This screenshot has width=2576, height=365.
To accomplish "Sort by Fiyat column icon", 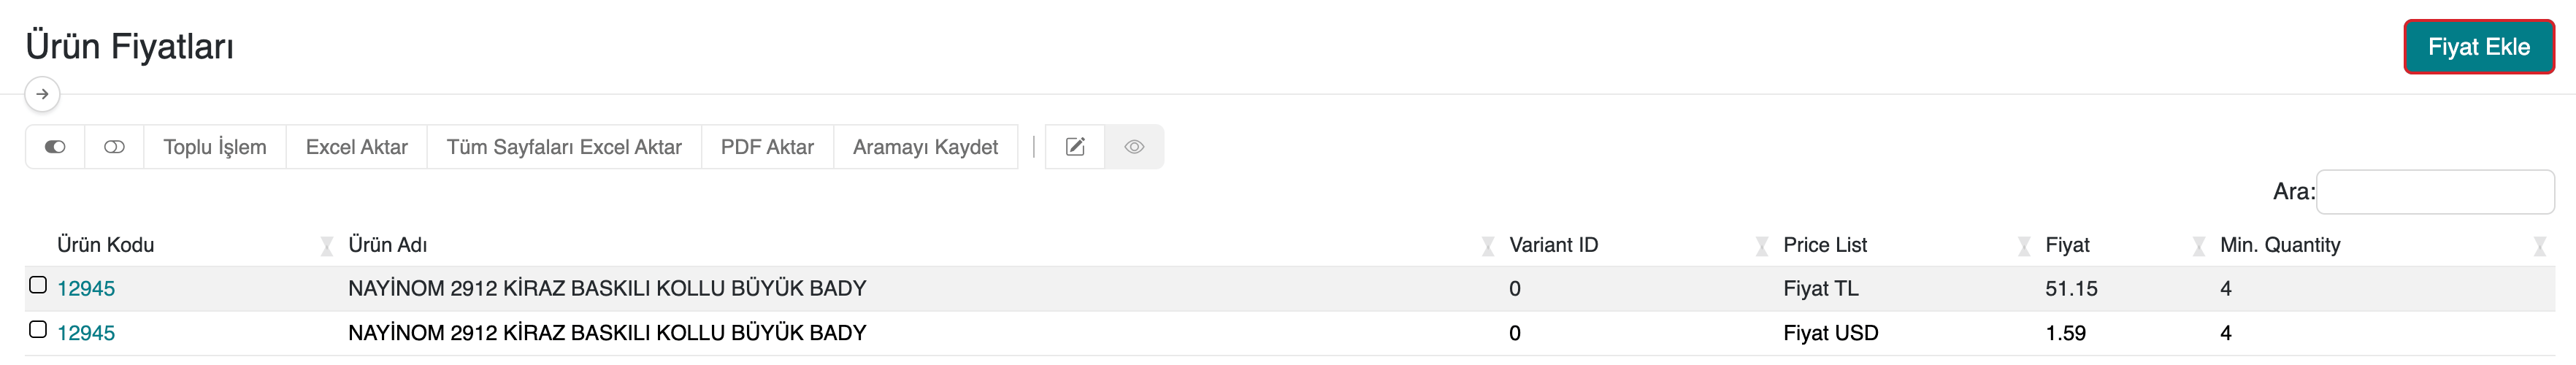I will click(2198, 246).
